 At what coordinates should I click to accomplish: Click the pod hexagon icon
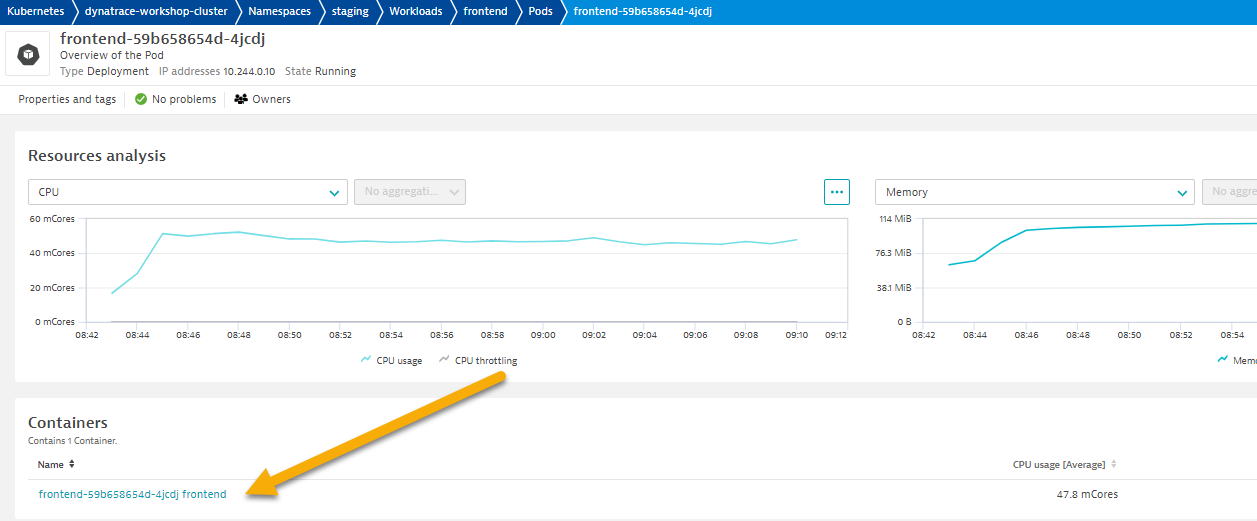[x=27, y=54]
